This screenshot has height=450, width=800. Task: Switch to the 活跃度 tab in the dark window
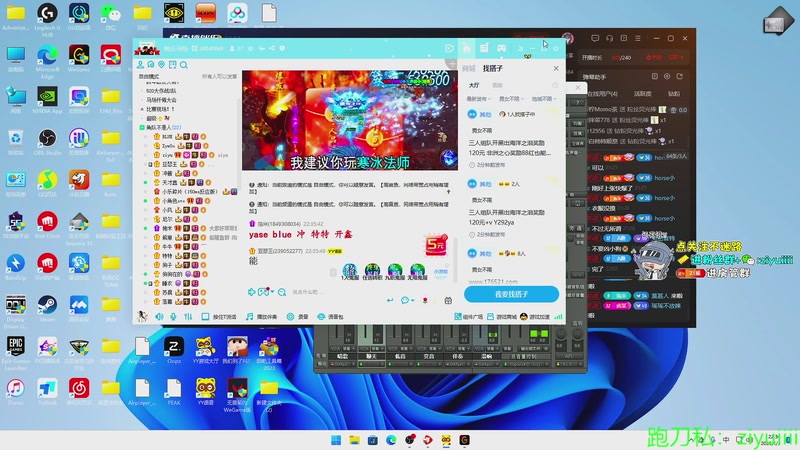pos(642,94)
